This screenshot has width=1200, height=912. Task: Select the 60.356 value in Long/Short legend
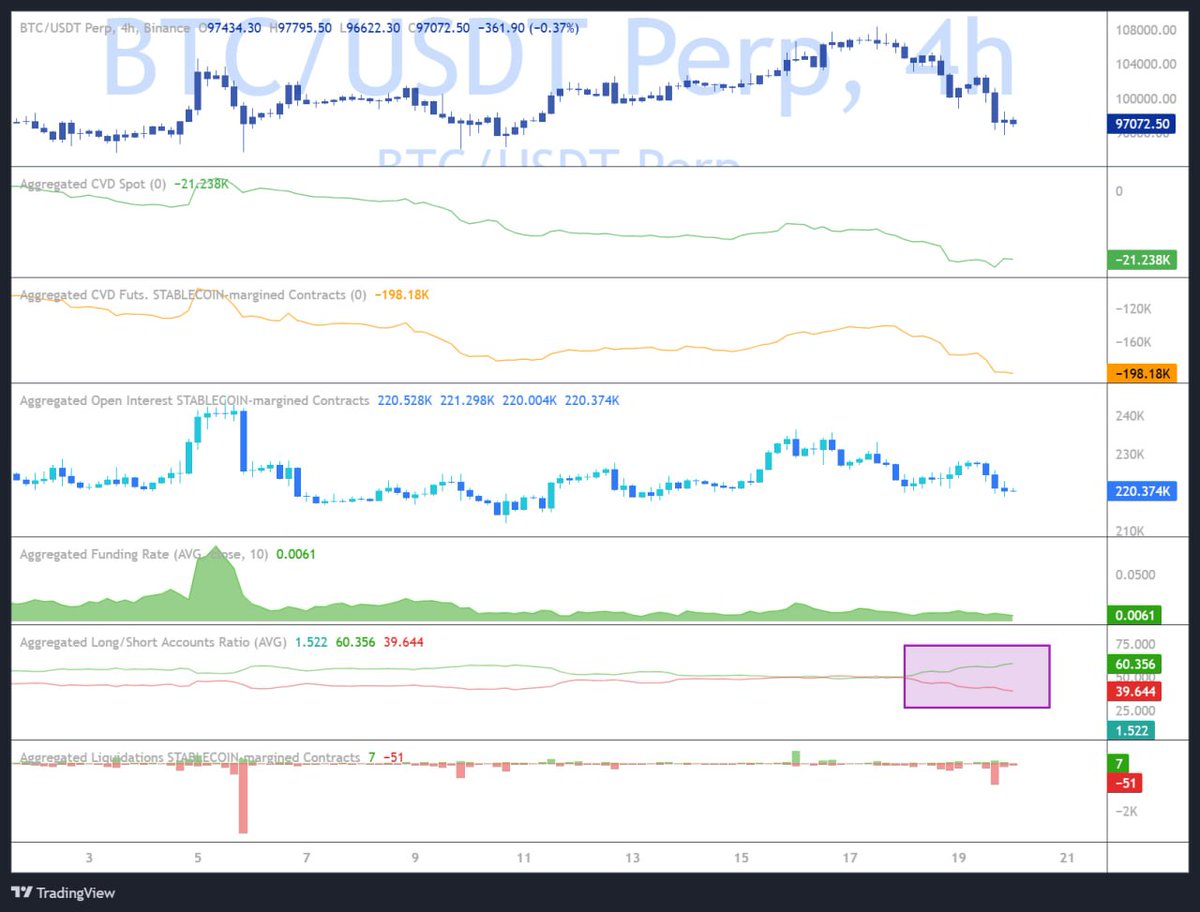coord(355,642)
